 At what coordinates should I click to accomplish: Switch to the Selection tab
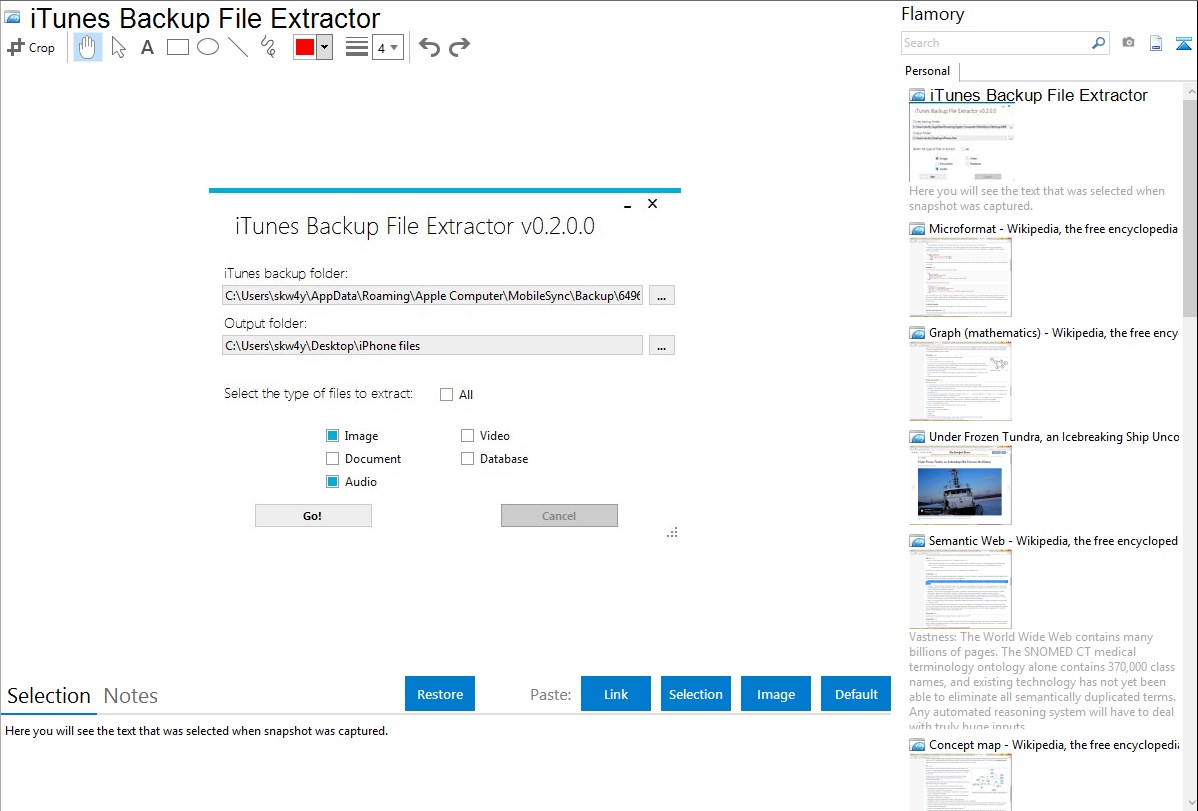click(49, 696)
